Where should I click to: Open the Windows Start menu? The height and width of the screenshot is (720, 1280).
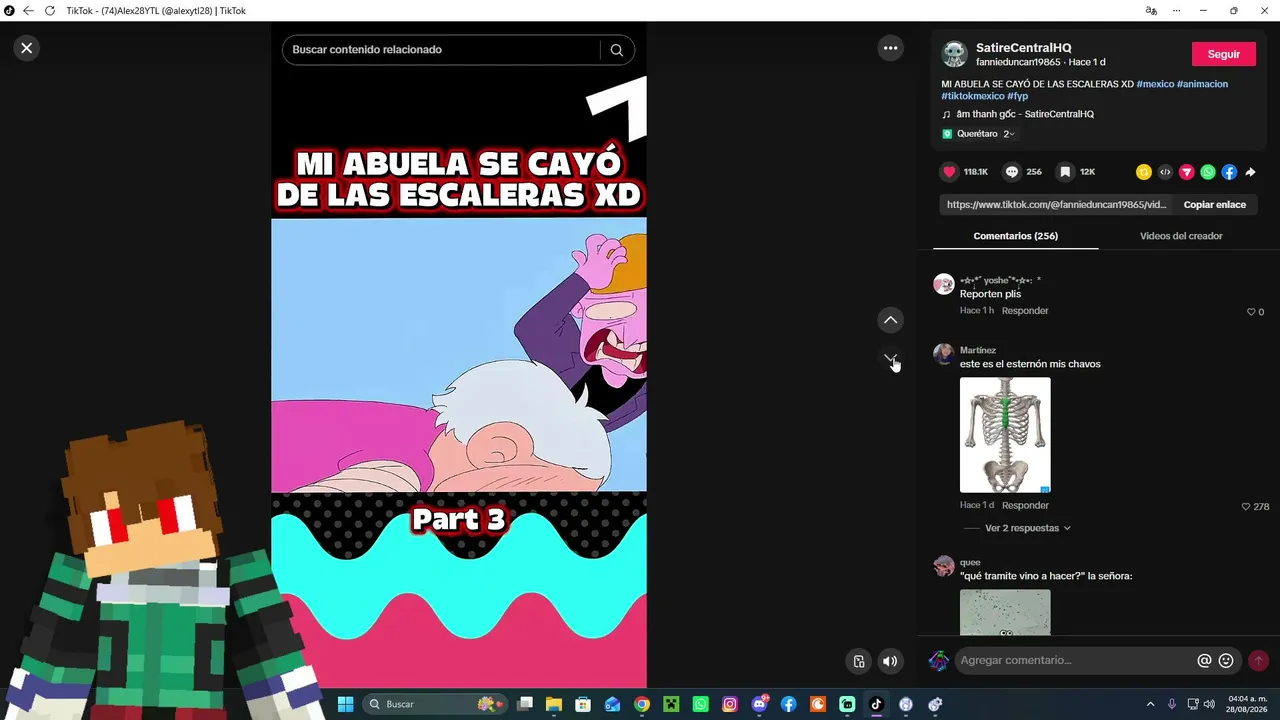(x=345, y=704)
